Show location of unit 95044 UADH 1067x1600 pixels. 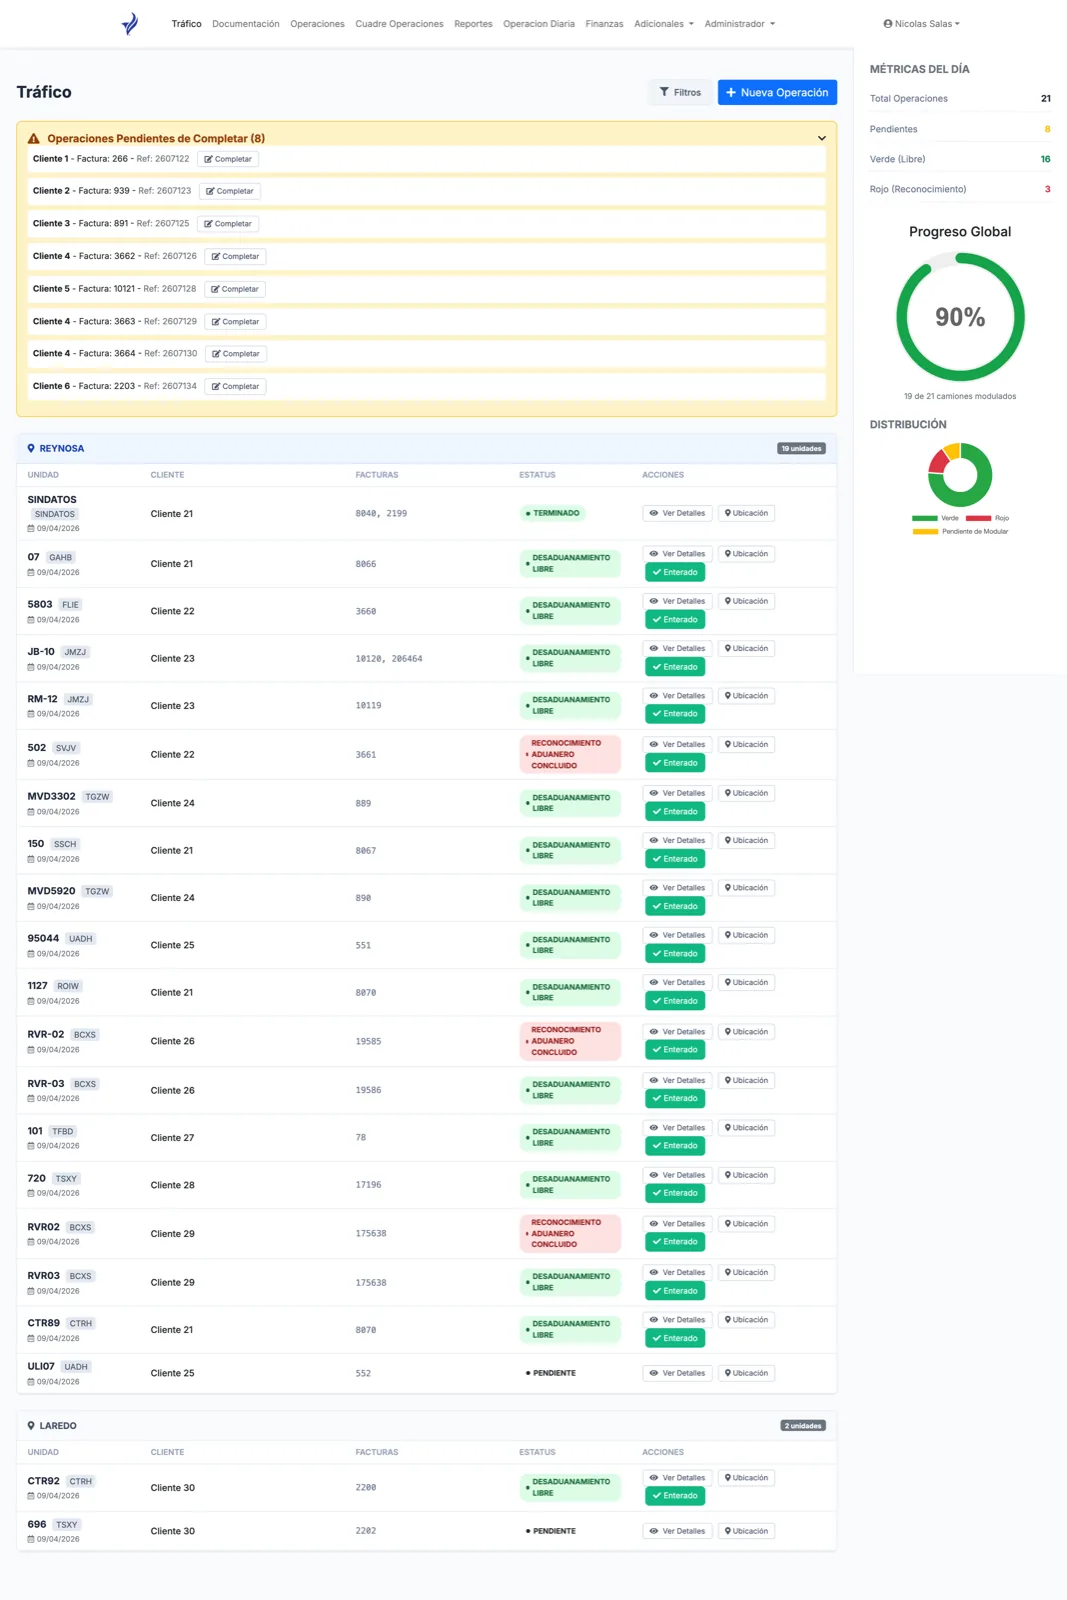point(746,935)
